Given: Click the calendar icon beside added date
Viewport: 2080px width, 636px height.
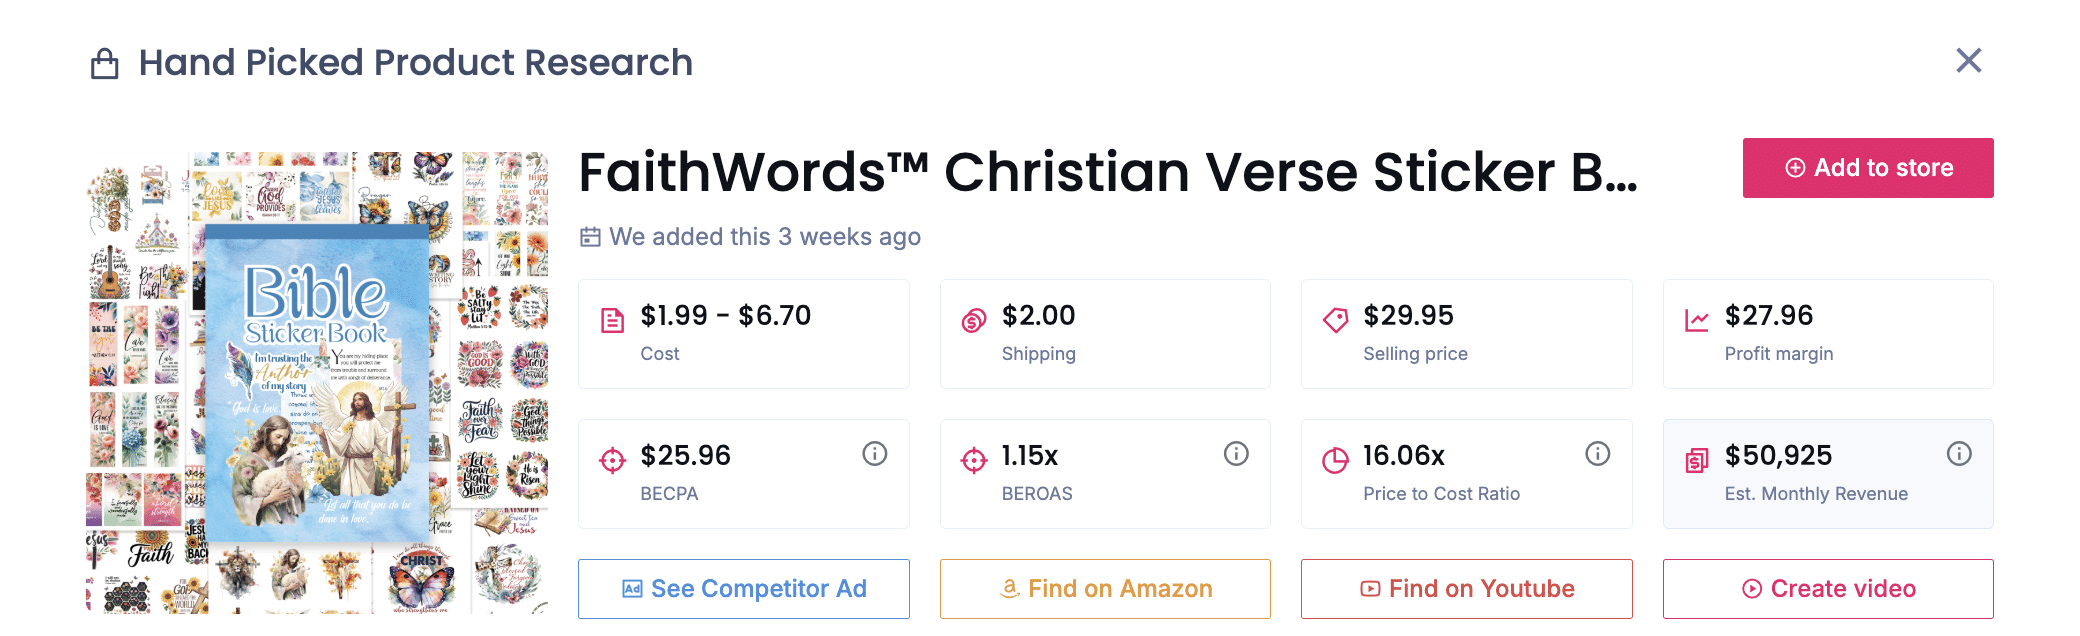Looking at the screenshot, I should click(x=591, y=237).
